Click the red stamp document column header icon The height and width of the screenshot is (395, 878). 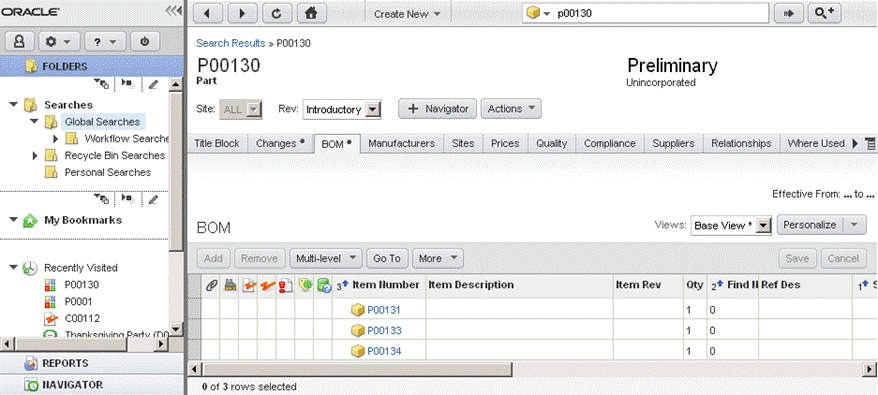tap(286, 285)
